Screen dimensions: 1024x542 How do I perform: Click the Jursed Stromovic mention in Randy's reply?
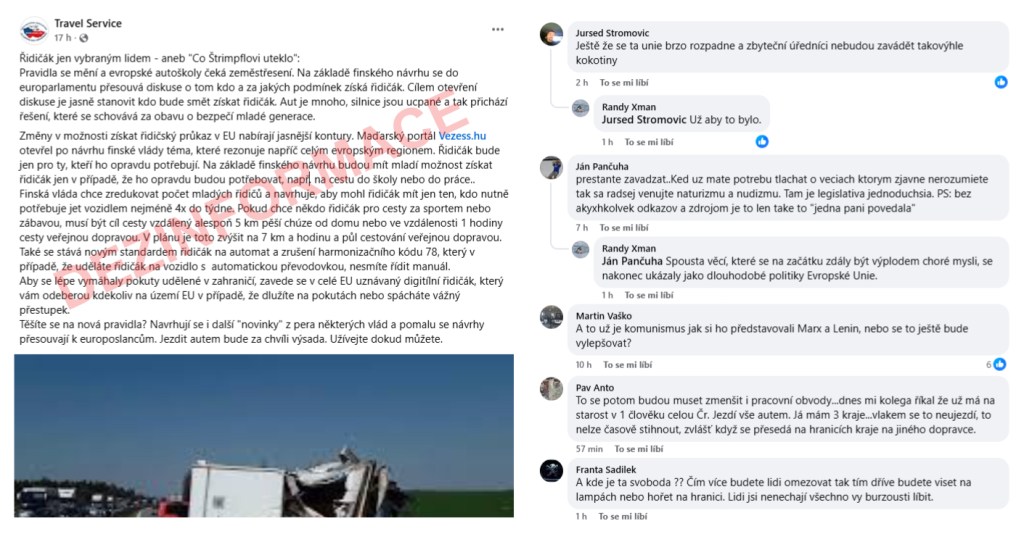pyautogui.click(x=644, y=120)
